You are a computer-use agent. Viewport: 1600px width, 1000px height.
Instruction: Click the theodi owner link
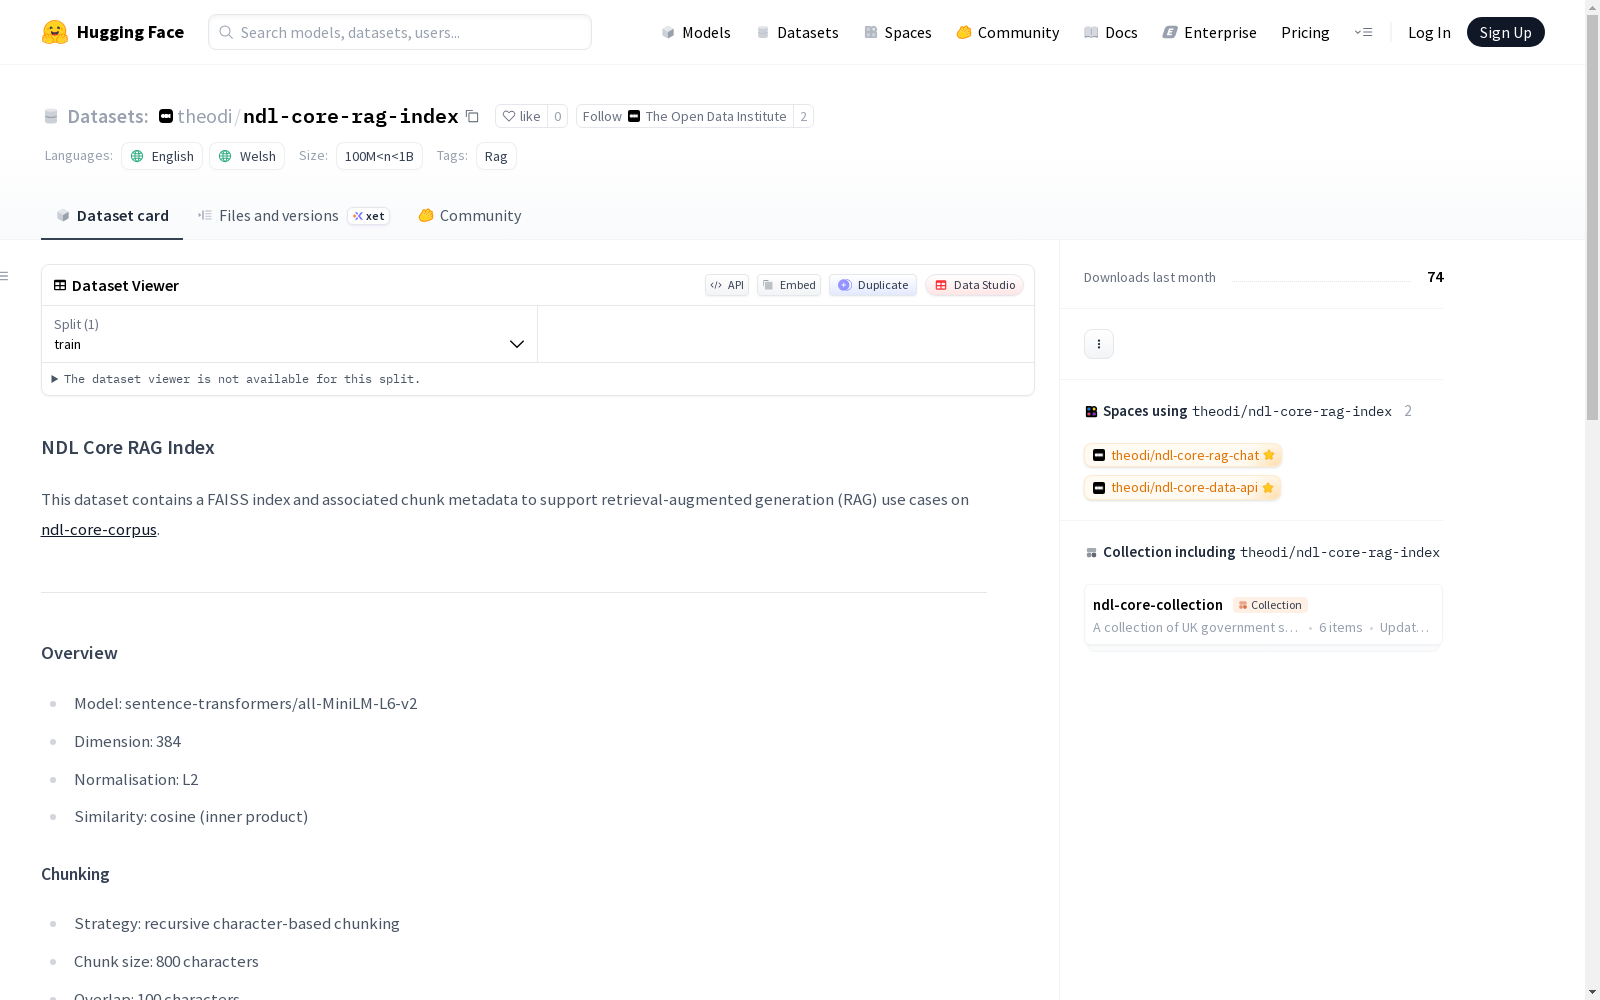[205, 116]
